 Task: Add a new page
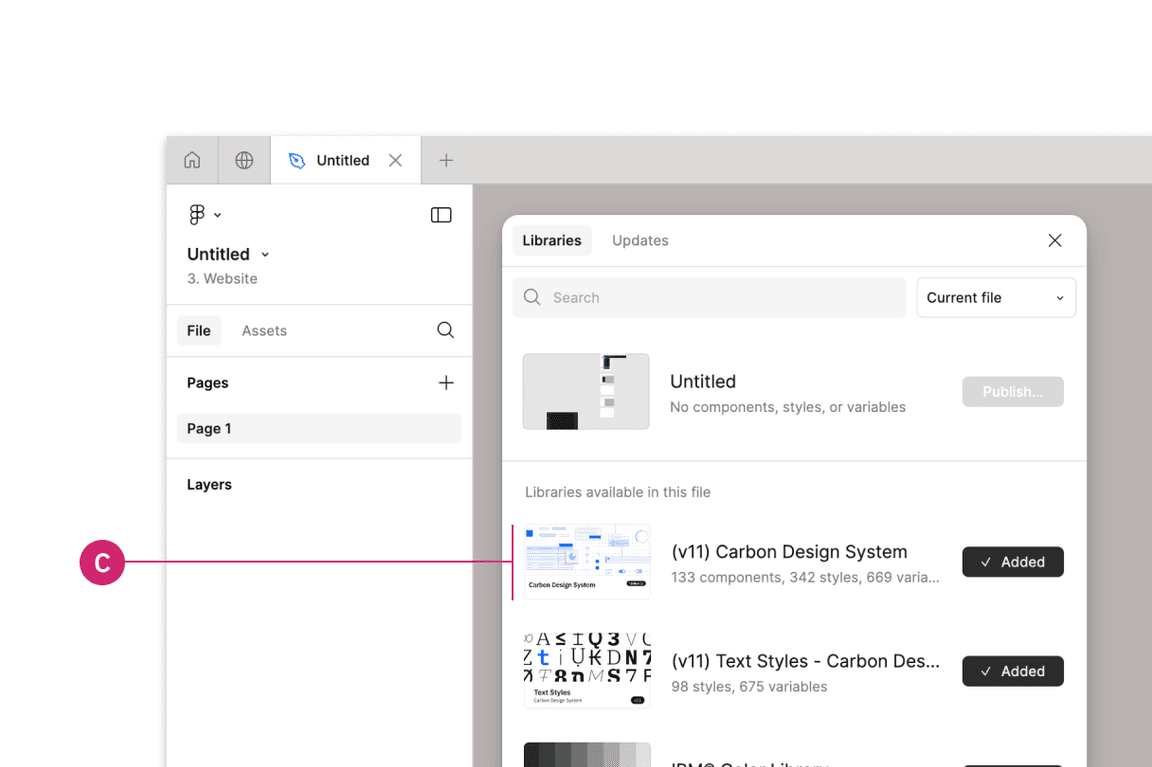tap(446, 383)
